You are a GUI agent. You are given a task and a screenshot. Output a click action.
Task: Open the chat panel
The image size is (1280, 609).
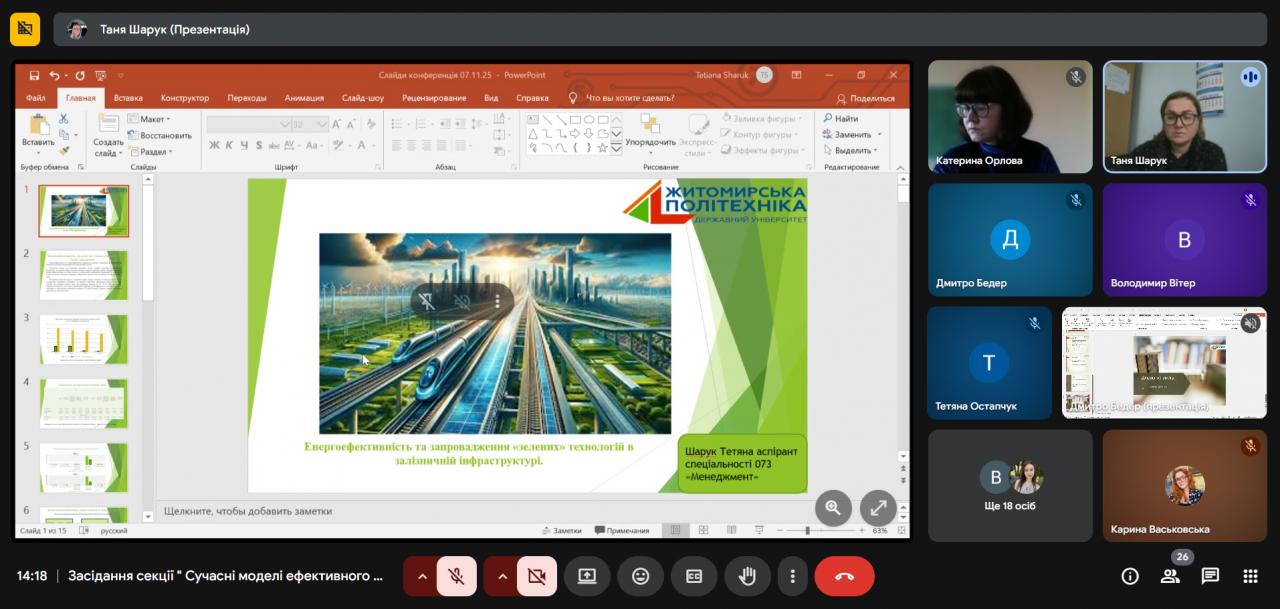pos(1210,576)
